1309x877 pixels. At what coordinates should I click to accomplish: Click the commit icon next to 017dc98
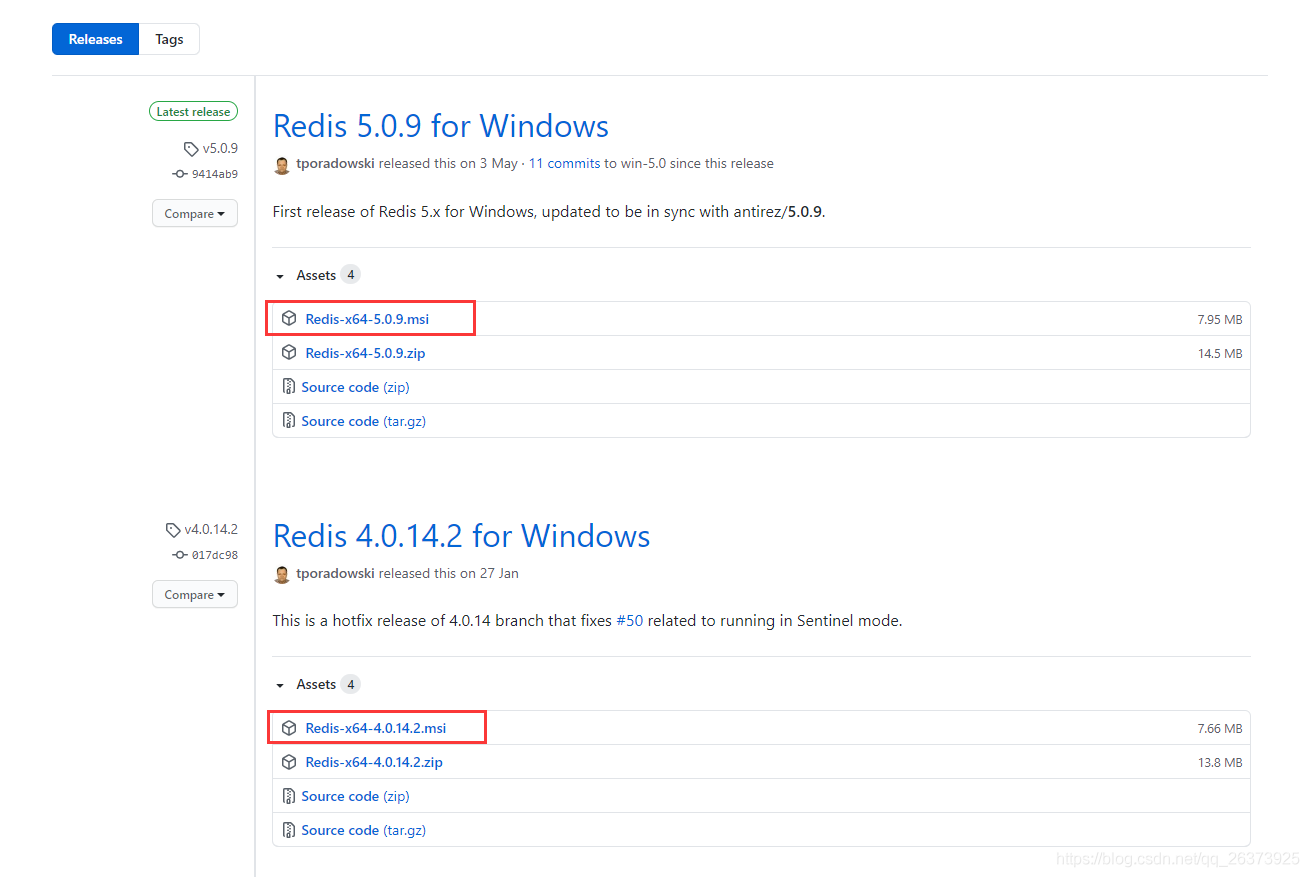[x=180, y=555]
